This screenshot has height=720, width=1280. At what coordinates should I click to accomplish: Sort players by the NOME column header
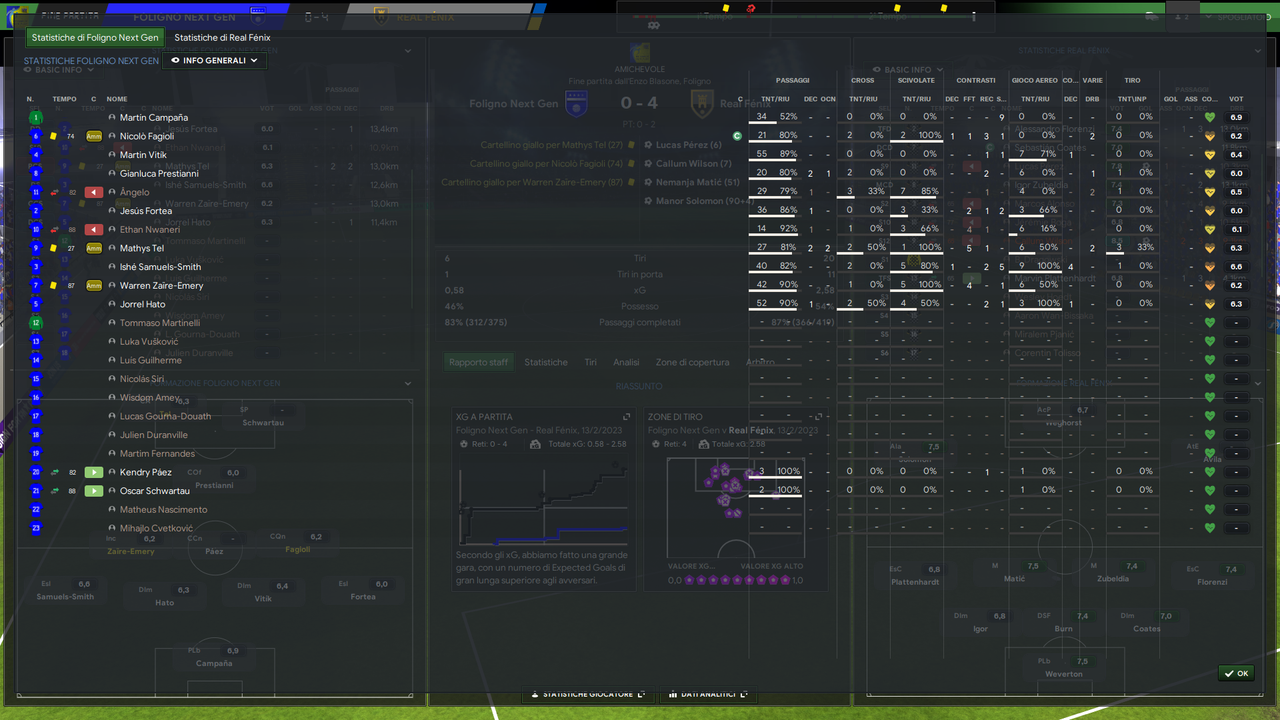click(117, 99)
